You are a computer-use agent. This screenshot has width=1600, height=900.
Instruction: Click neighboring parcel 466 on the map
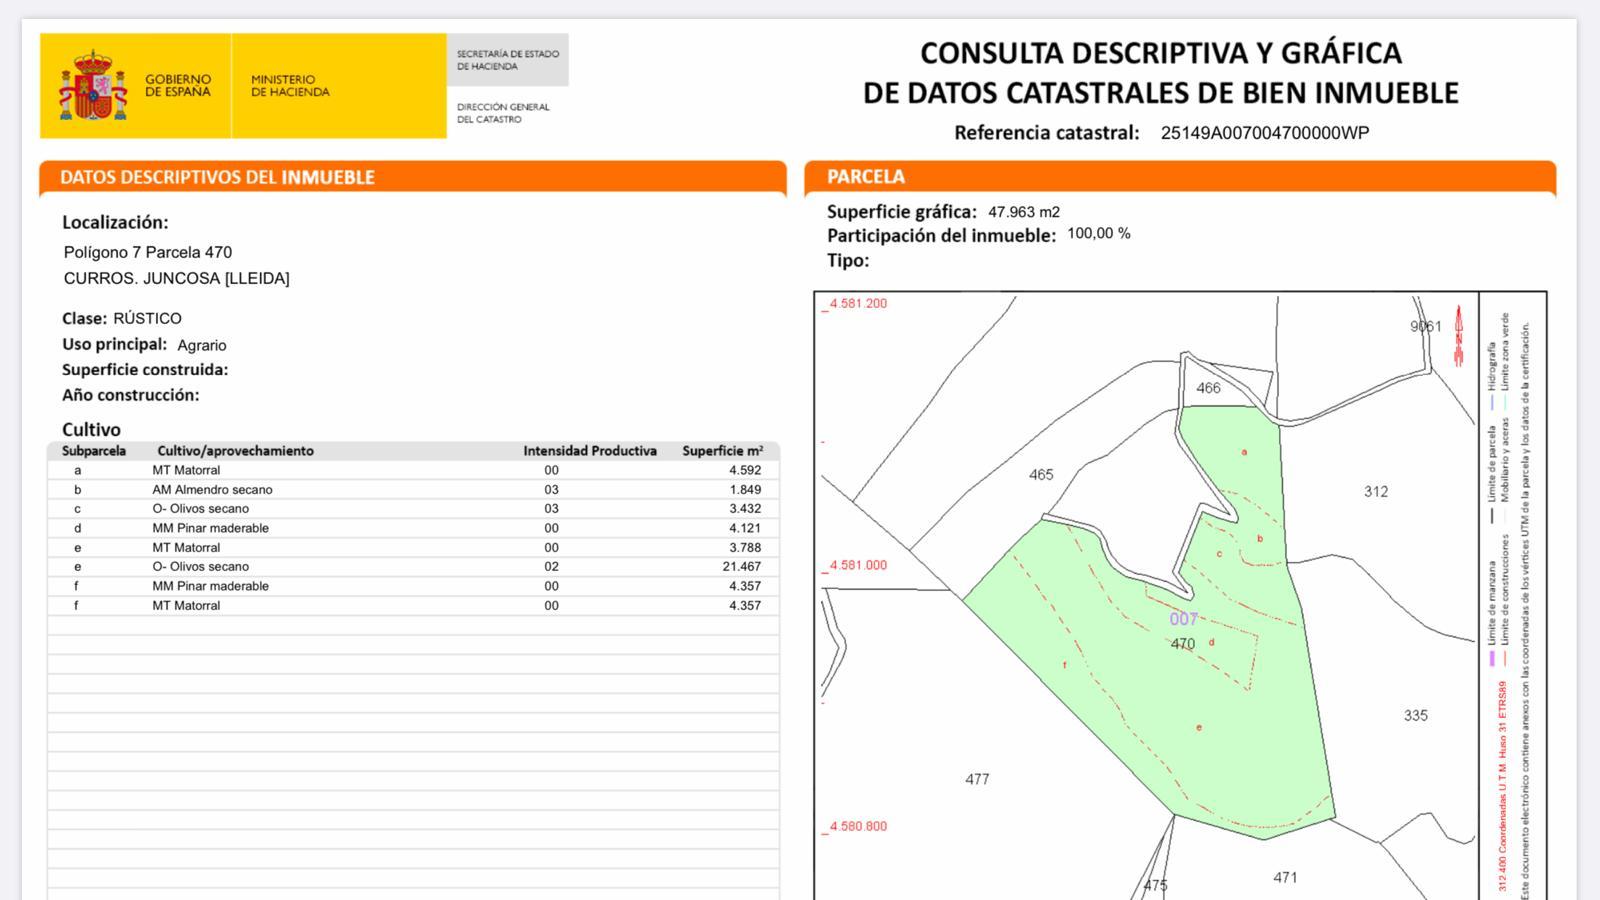point(1208,388)
